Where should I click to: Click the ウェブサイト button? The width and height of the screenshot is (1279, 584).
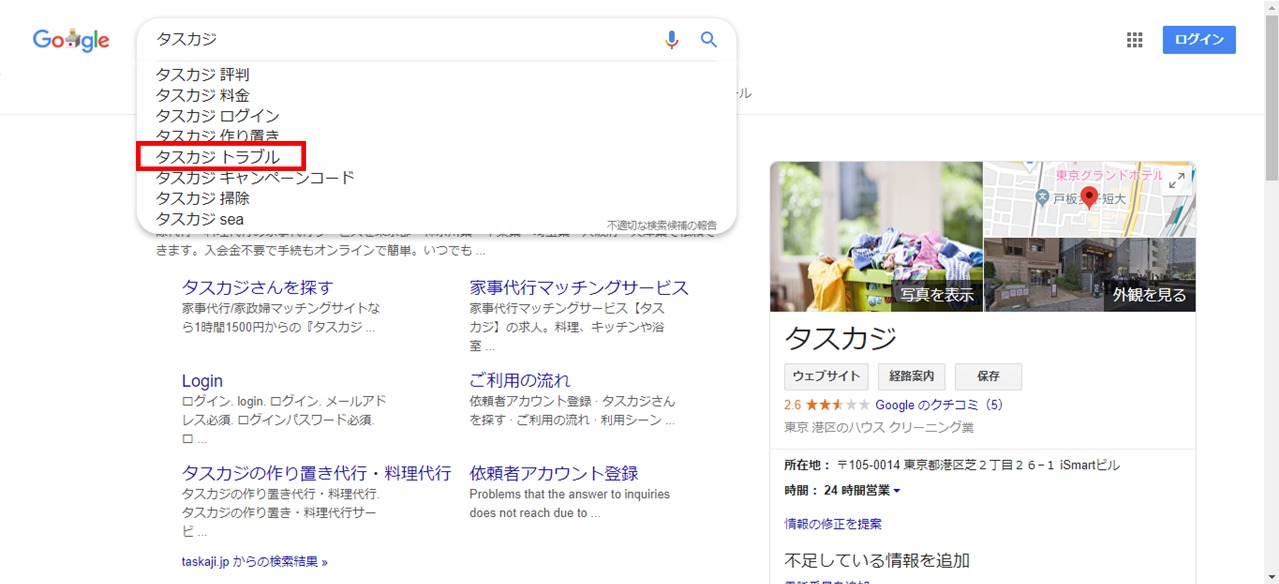tap(826, 376)
